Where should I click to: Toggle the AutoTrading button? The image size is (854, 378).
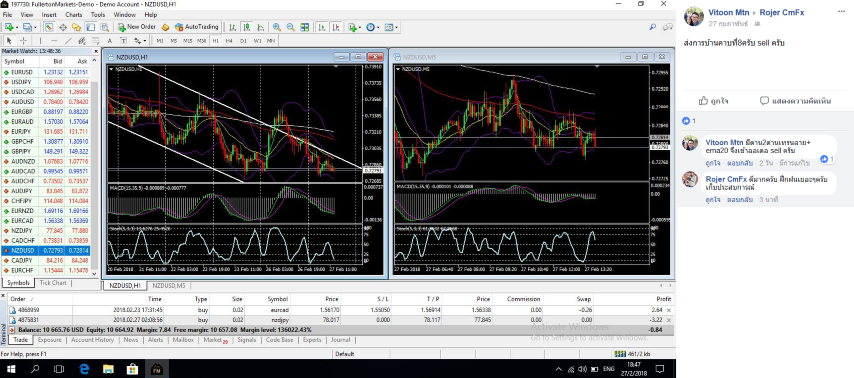click(197, 27)
